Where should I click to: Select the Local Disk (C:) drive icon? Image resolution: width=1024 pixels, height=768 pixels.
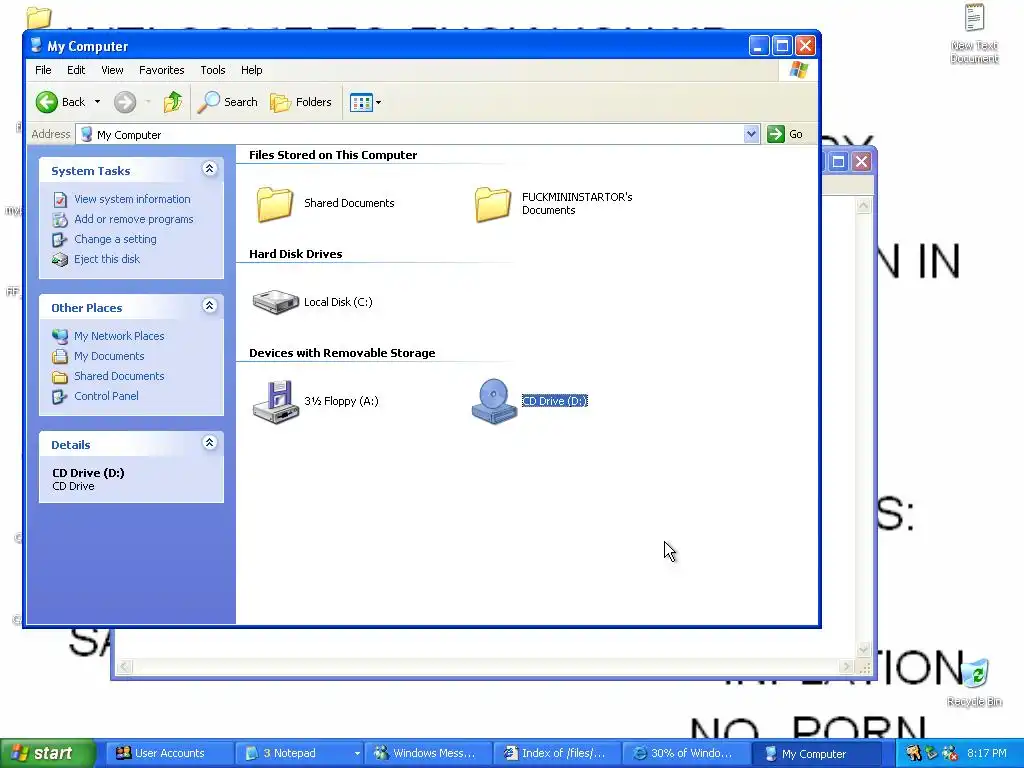(x=276, y=302)
